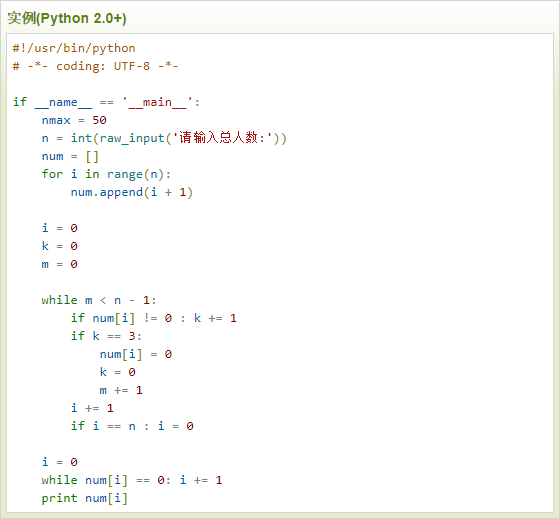Click the heading 实例(Python 2.0+)

click(67, 18)
